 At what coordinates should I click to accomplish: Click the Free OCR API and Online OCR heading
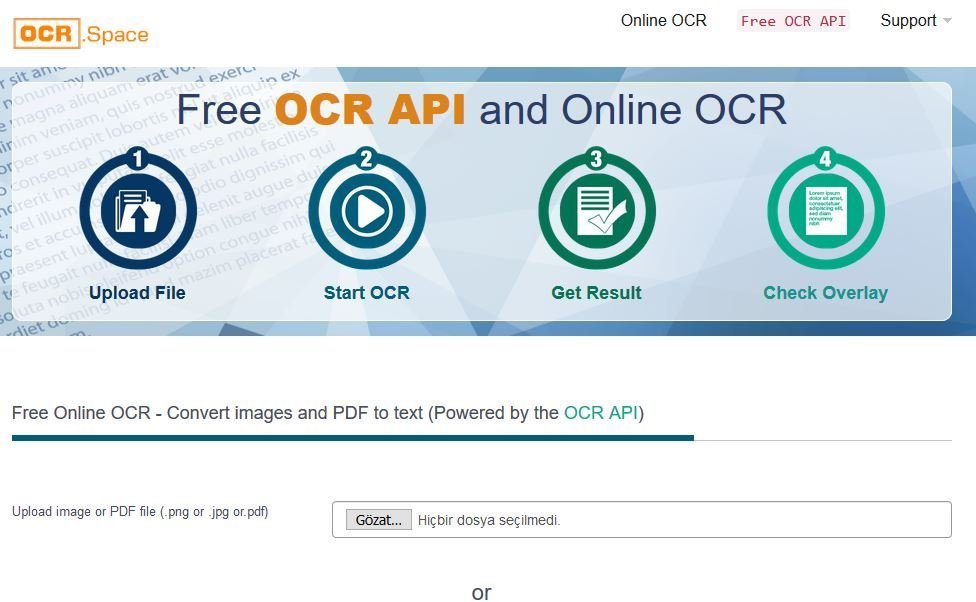[x=482, y=110]
